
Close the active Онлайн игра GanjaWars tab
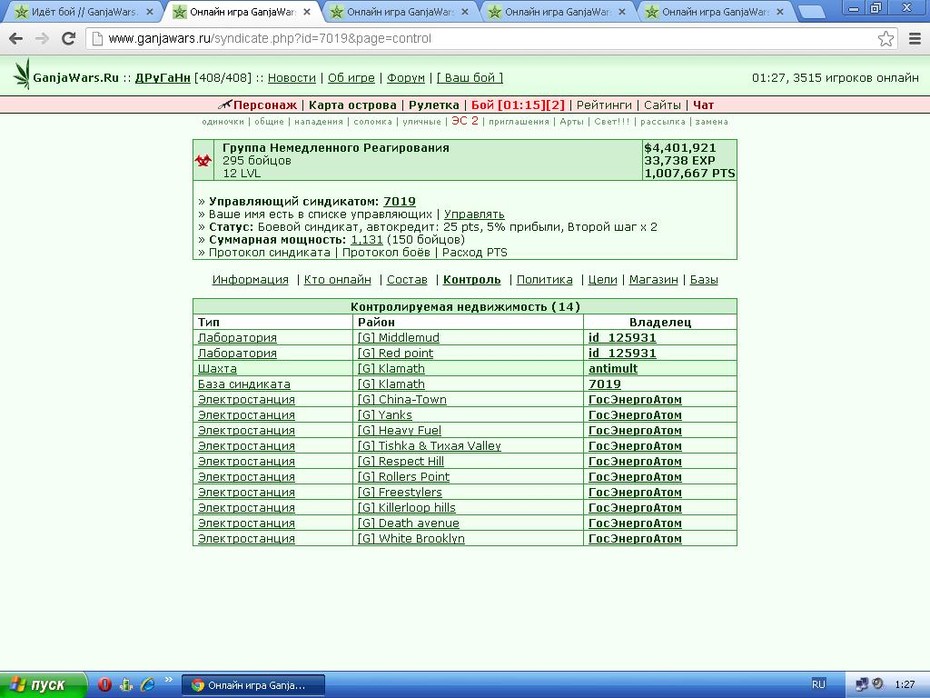tap(307, 12)
